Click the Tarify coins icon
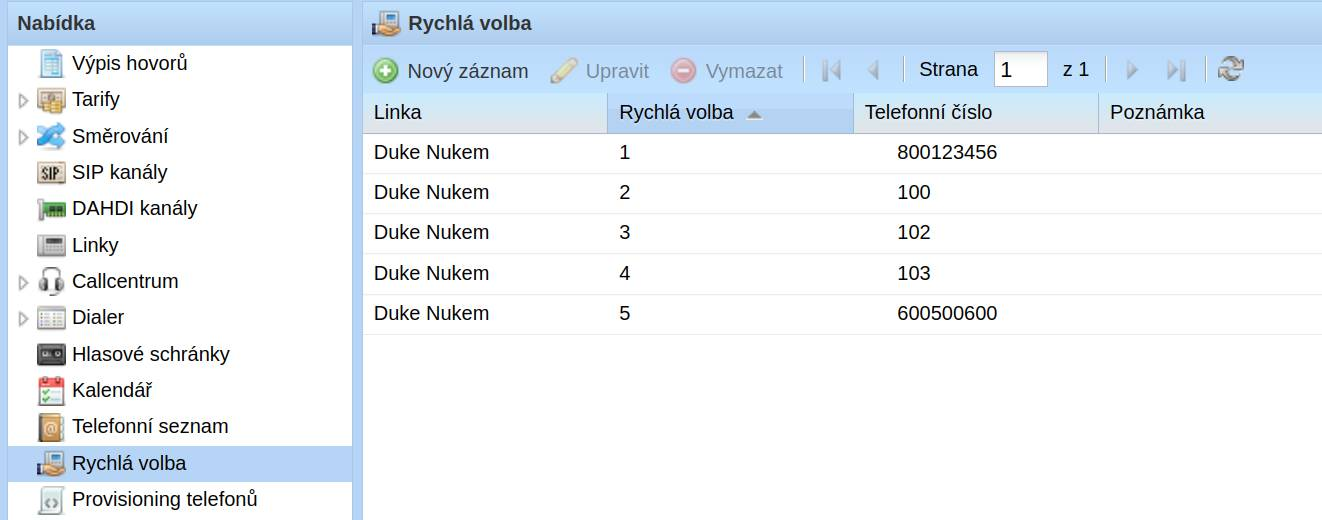 [x=51, y=100]
